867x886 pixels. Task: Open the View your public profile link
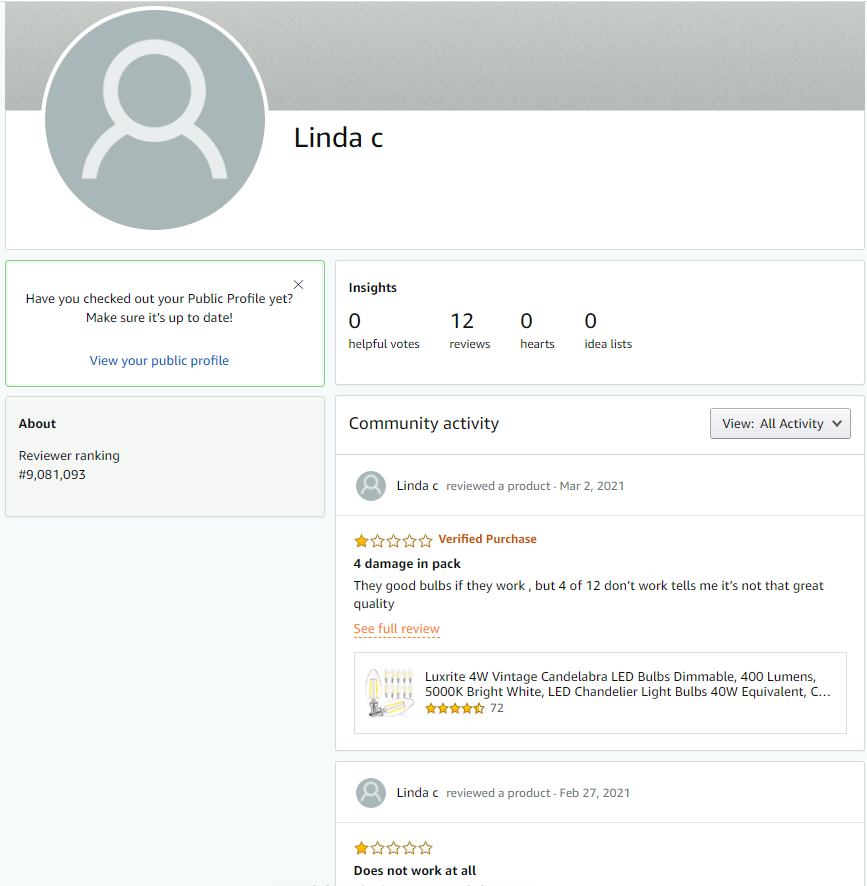click(159, 361)
